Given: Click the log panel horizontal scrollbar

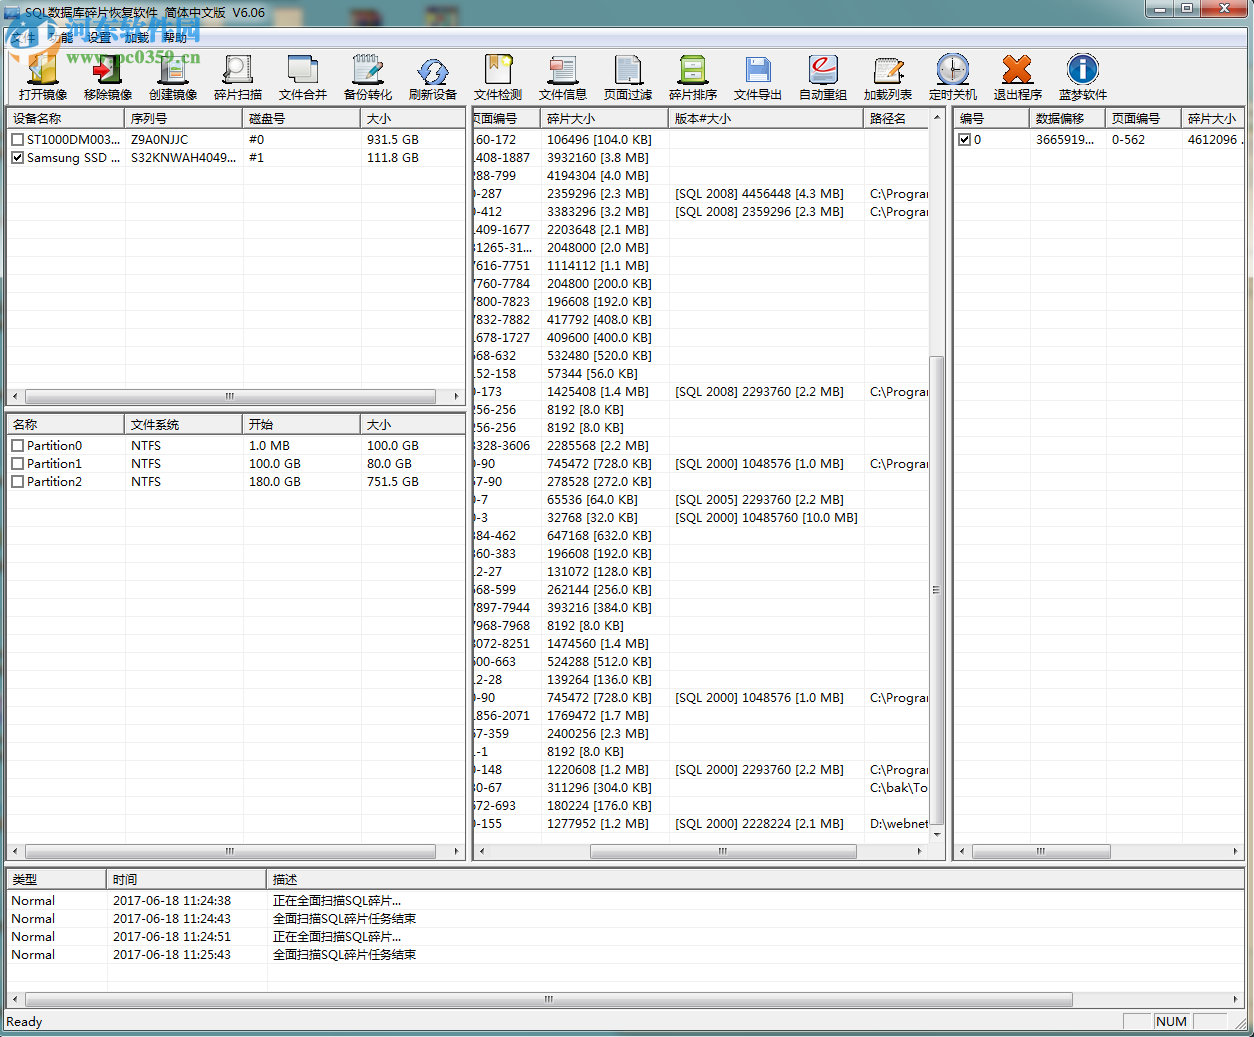Looking at the screenshot, I should [x=548, y=999].
